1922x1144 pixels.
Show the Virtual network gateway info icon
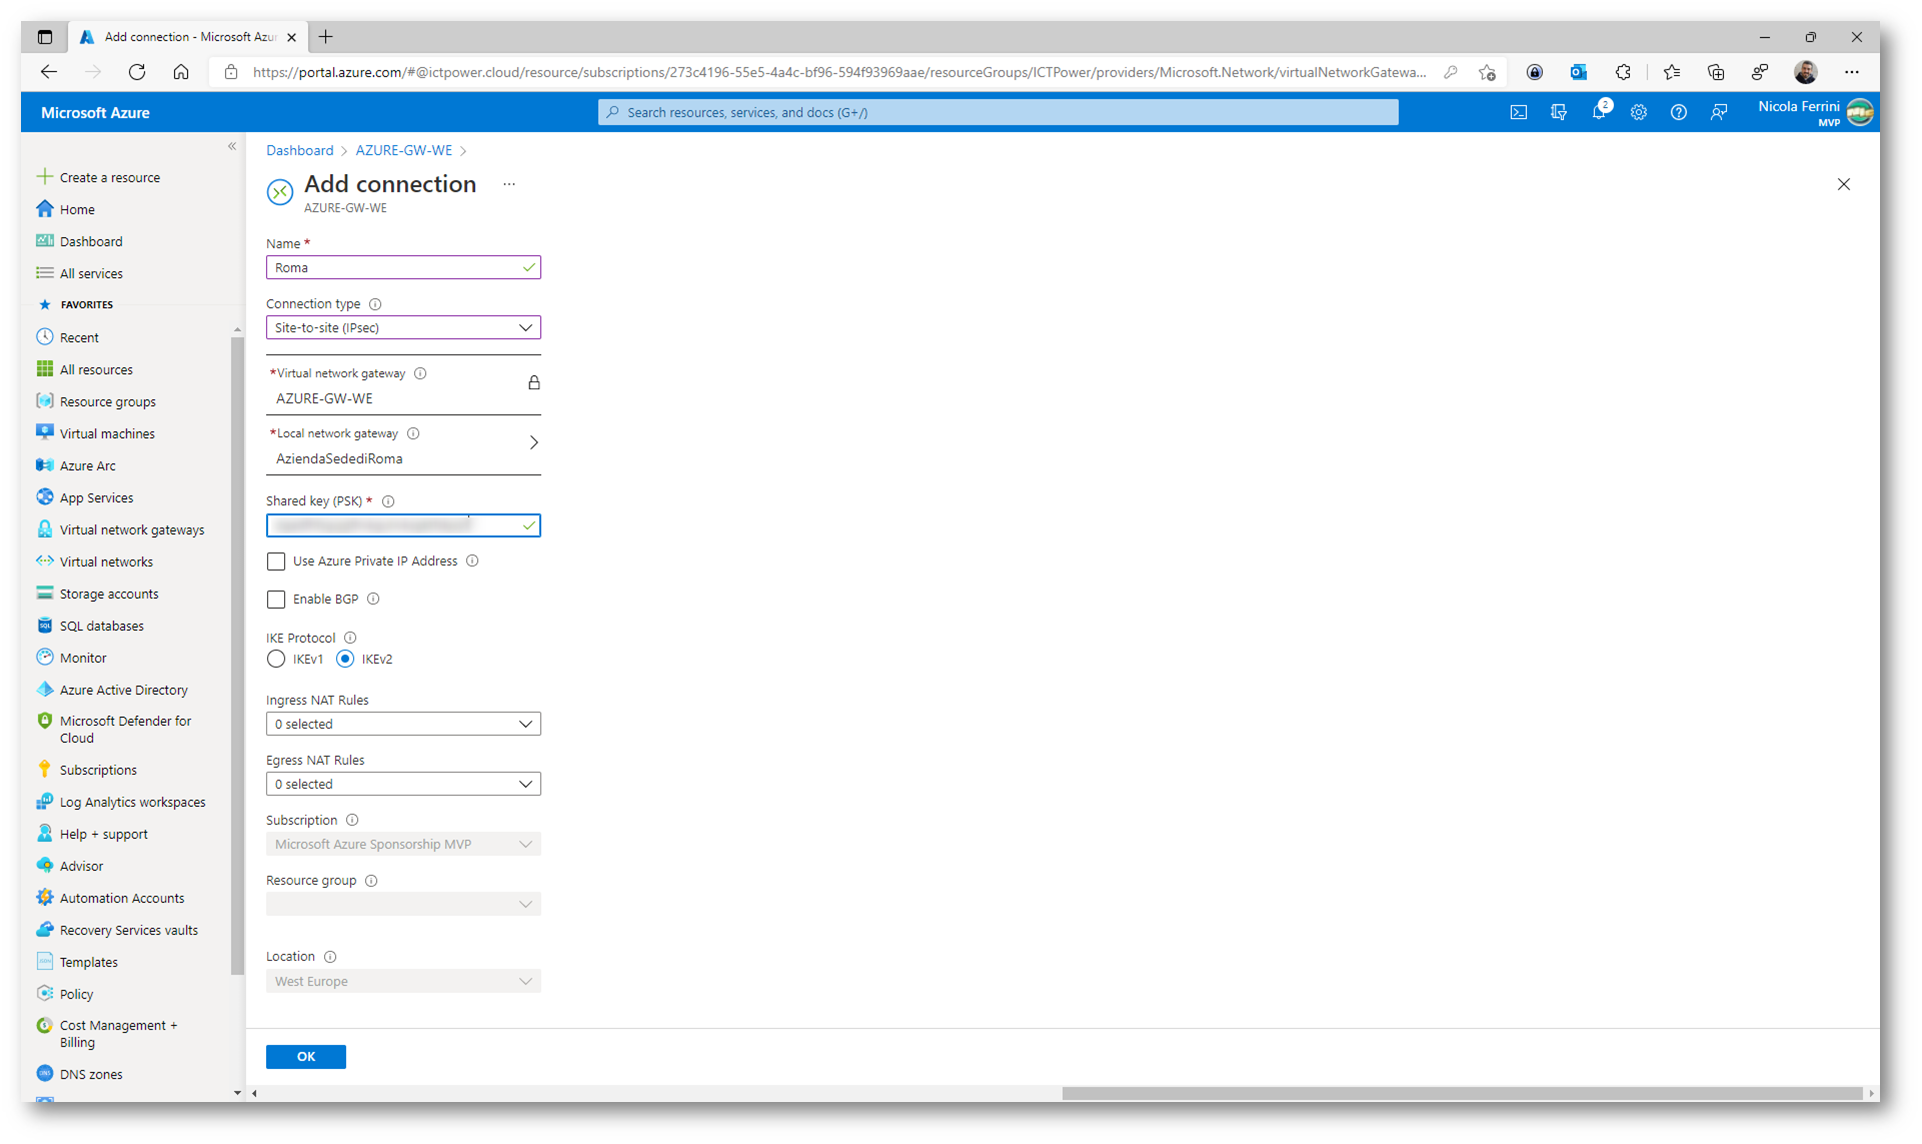(420, 373)
